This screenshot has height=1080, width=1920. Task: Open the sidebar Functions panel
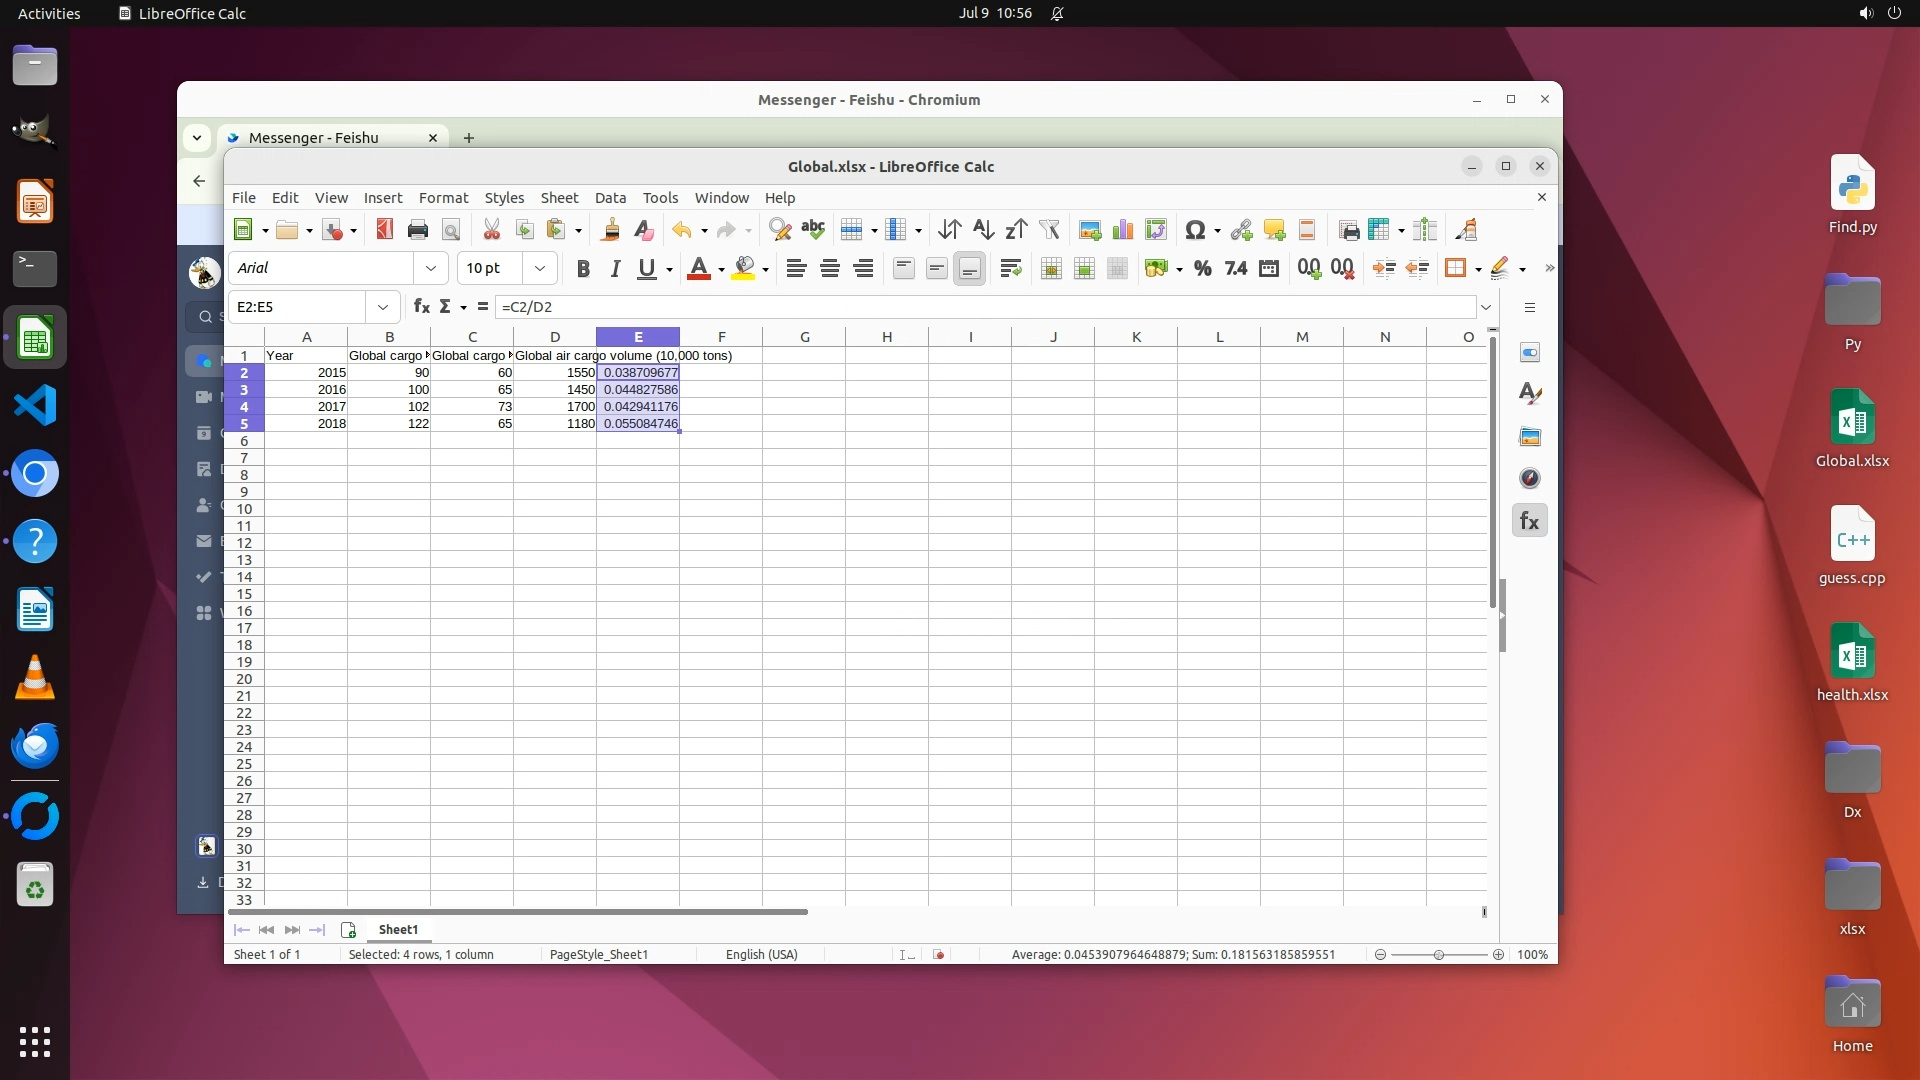tap(1529, 521)
